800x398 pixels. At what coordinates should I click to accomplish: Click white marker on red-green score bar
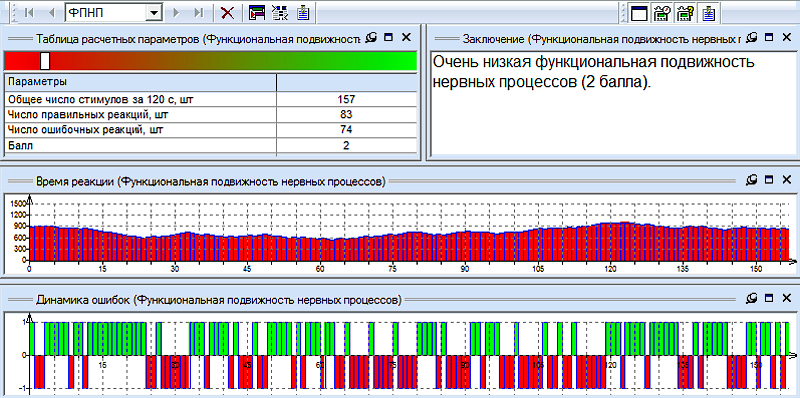click(x=45, y=61)
